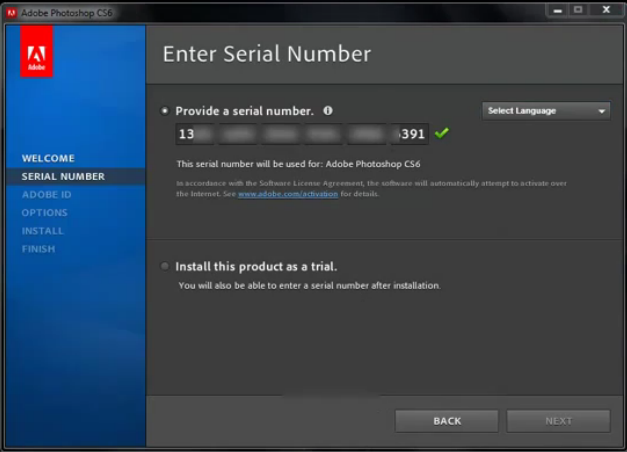
Task: Click the text 'This serial number will be used for: Adobe Photoshop CS6'
Action: click(x=298, y=164)
